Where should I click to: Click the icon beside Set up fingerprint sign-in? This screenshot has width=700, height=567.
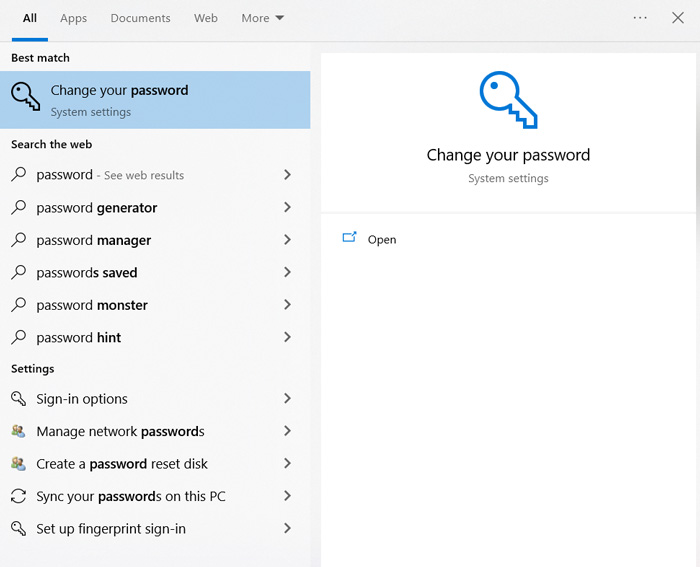pos(18,529)
